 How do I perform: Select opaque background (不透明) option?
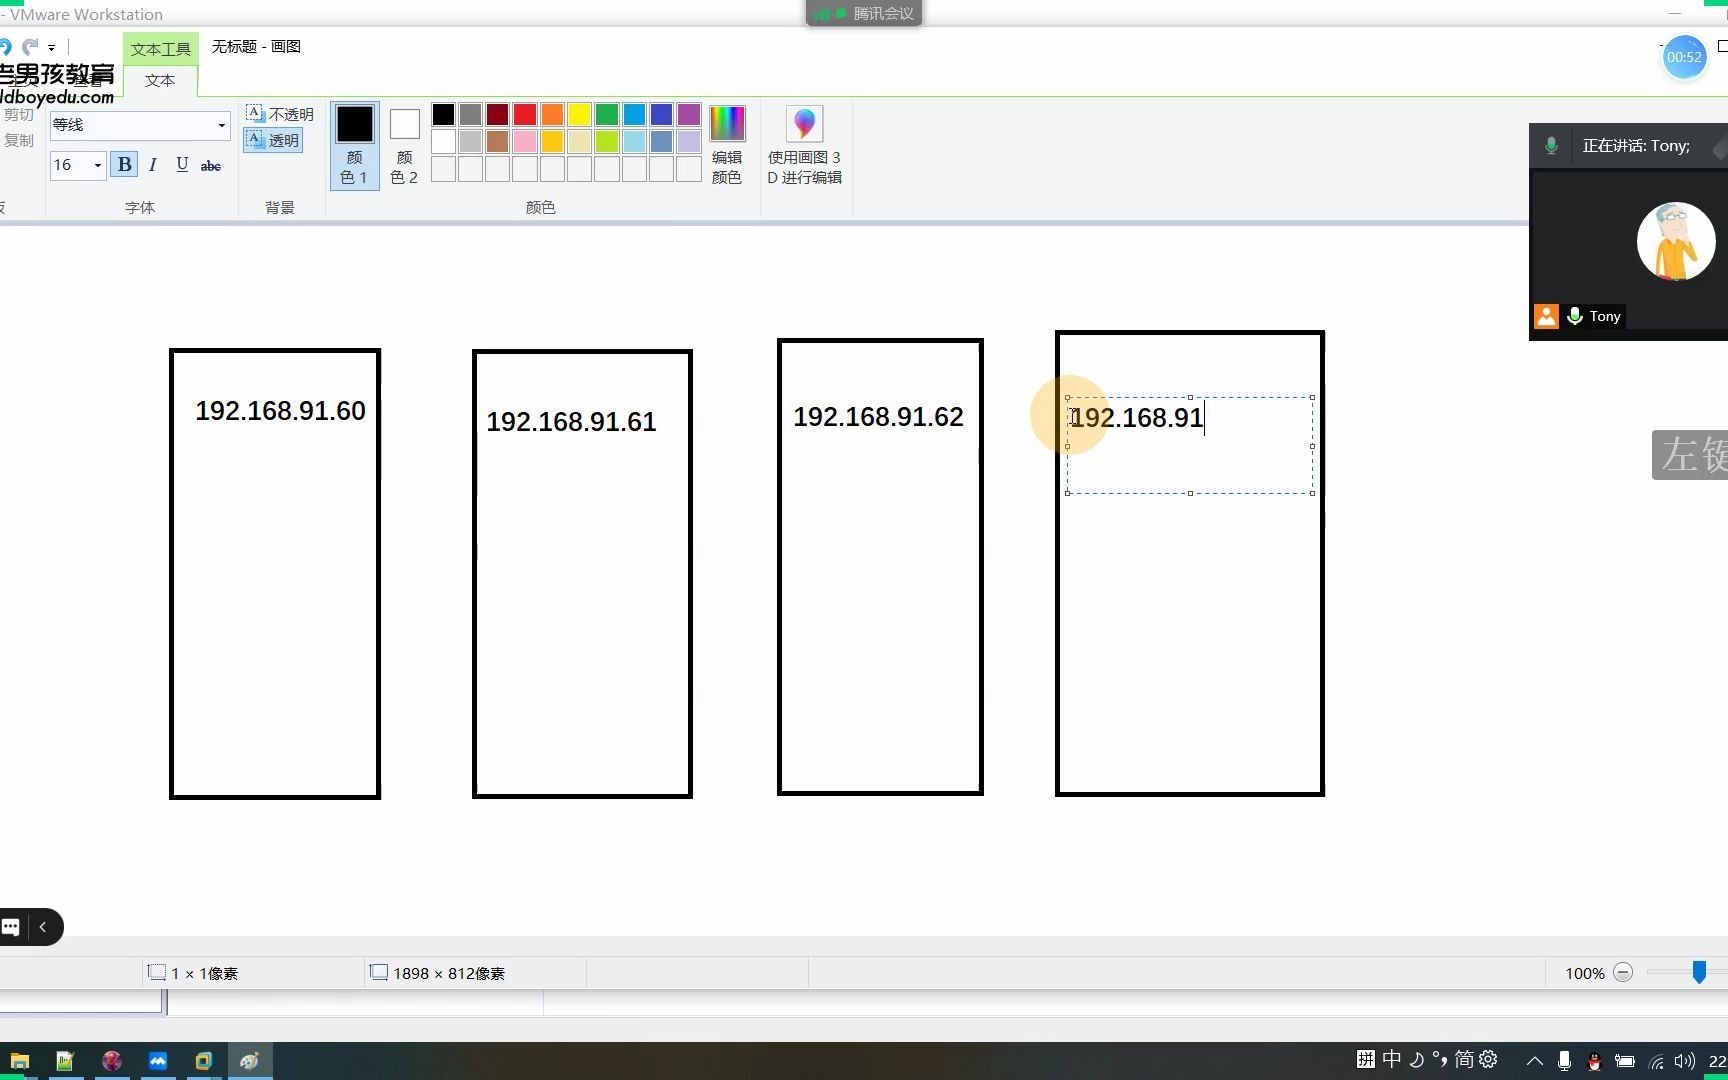(x=280, y=114)
